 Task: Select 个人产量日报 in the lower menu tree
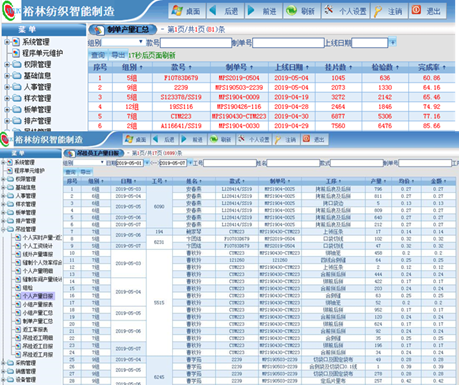point(38,296)
